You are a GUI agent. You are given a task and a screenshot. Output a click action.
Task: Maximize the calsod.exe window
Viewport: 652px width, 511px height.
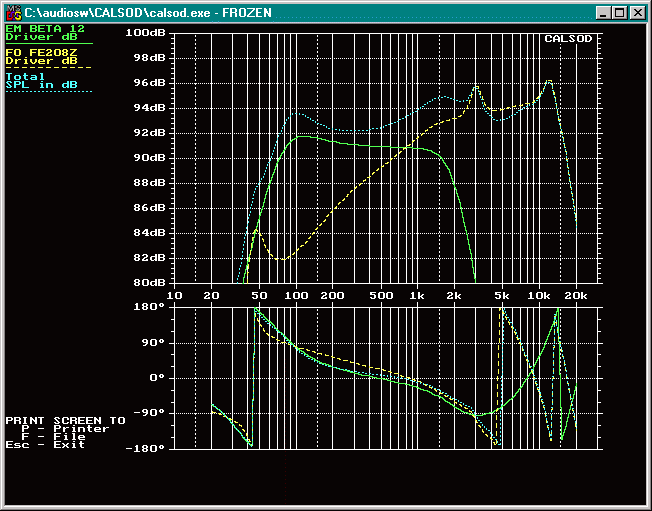click(620, 13)
